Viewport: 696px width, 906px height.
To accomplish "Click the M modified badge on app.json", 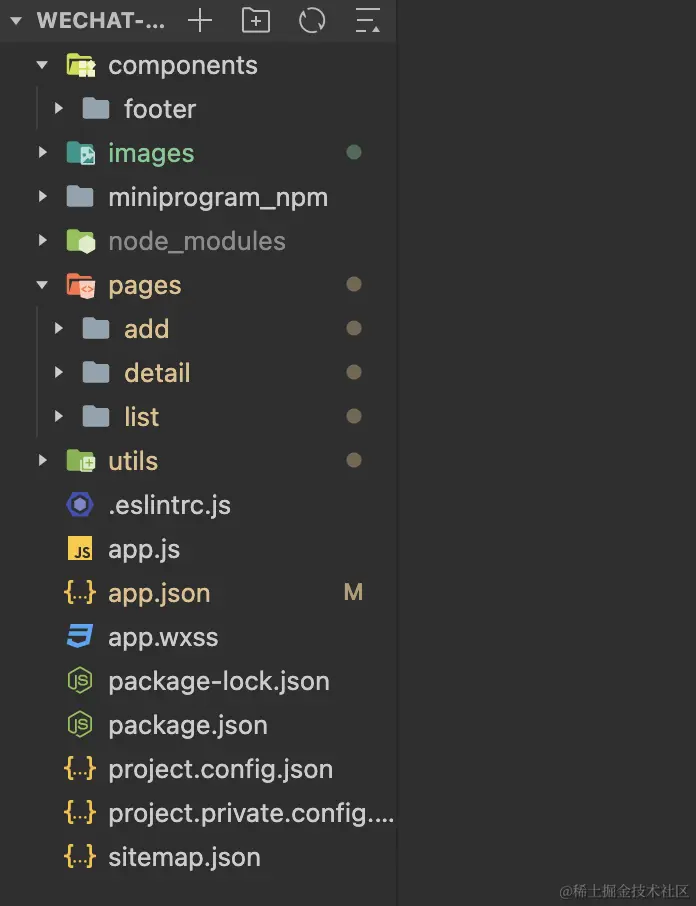I will pos(353,592).
